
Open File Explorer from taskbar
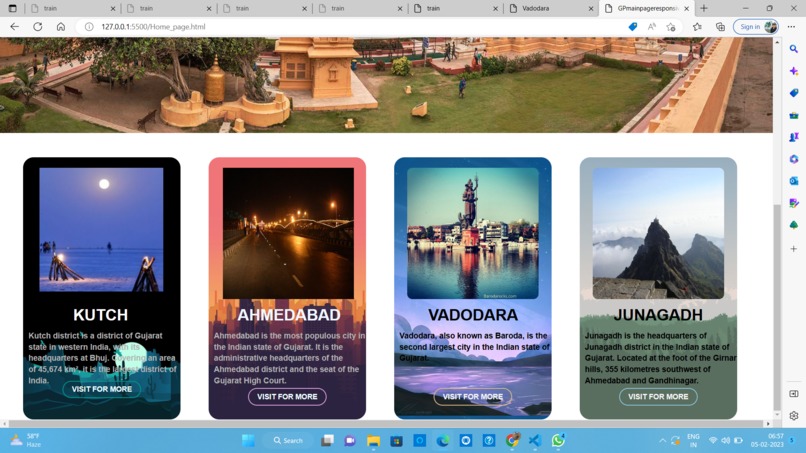(x=373, y=441)
